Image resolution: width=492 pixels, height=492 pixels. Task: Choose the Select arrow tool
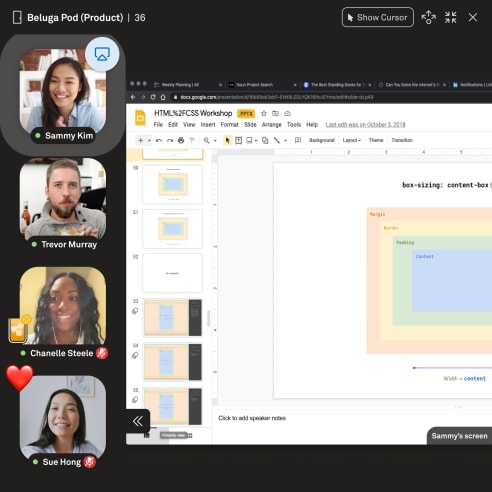click(228, 140)
